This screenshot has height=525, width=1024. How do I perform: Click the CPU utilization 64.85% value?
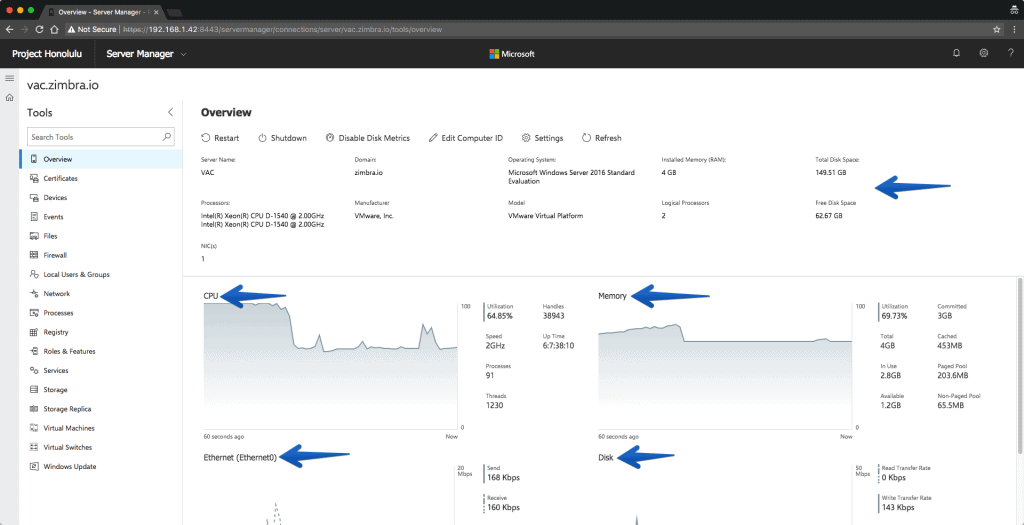(x=500, y=316)
